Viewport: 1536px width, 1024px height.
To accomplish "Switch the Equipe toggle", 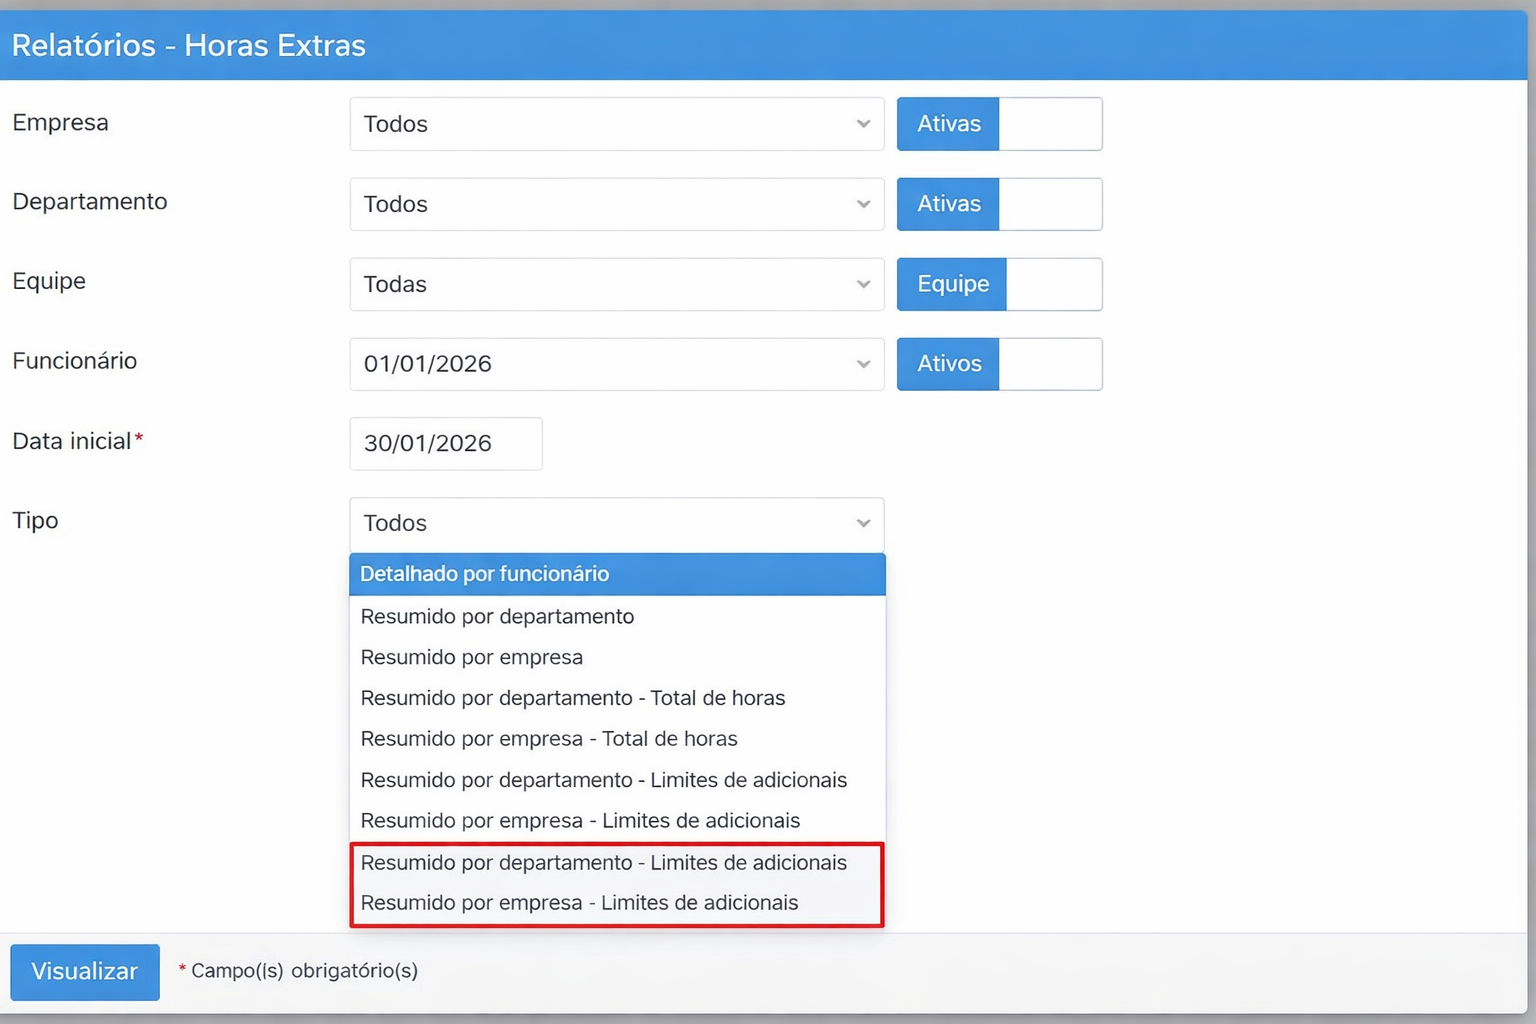I will (999, 284).
